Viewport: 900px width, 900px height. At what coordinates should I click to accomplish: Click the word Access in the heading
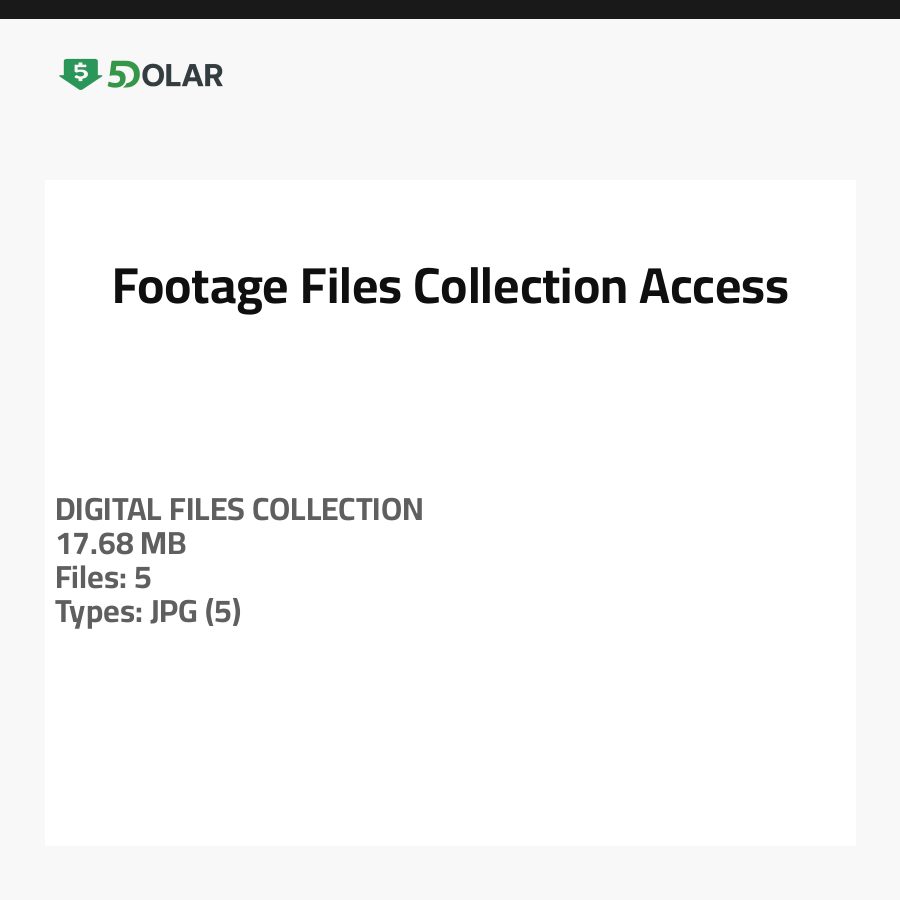(x=714, y=287)
